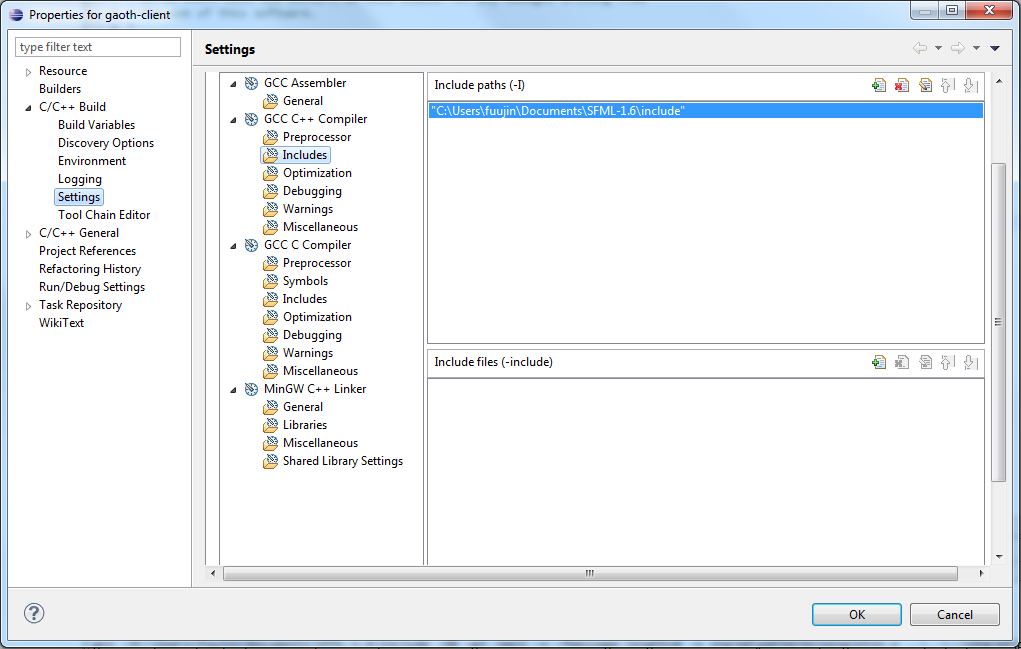Click the MinGW C++ Linker tool icon
1021x649 pixels.
tap(251, 389)
